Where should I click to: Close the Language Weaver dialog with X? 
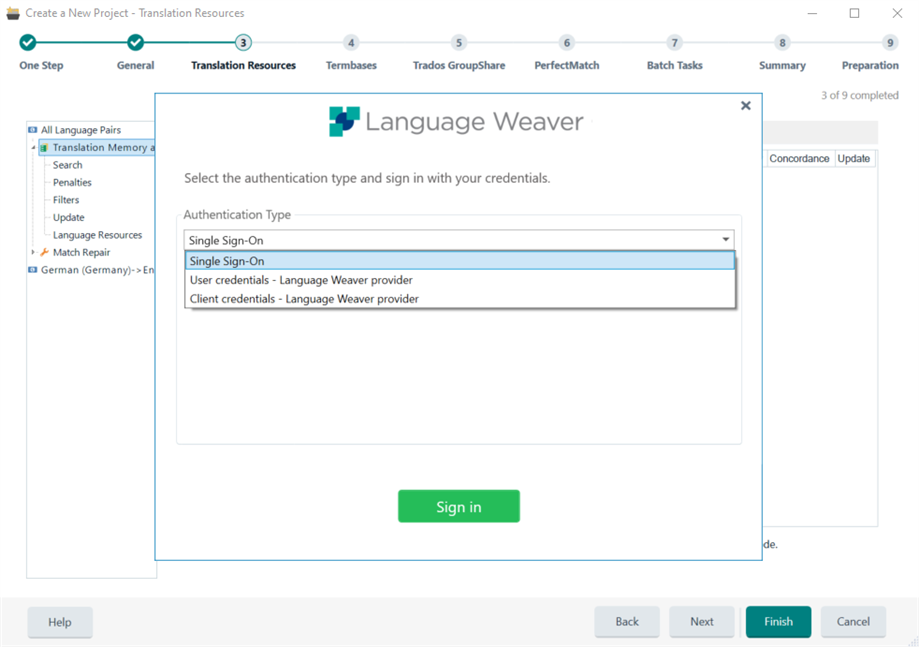(x=746, y=105)
